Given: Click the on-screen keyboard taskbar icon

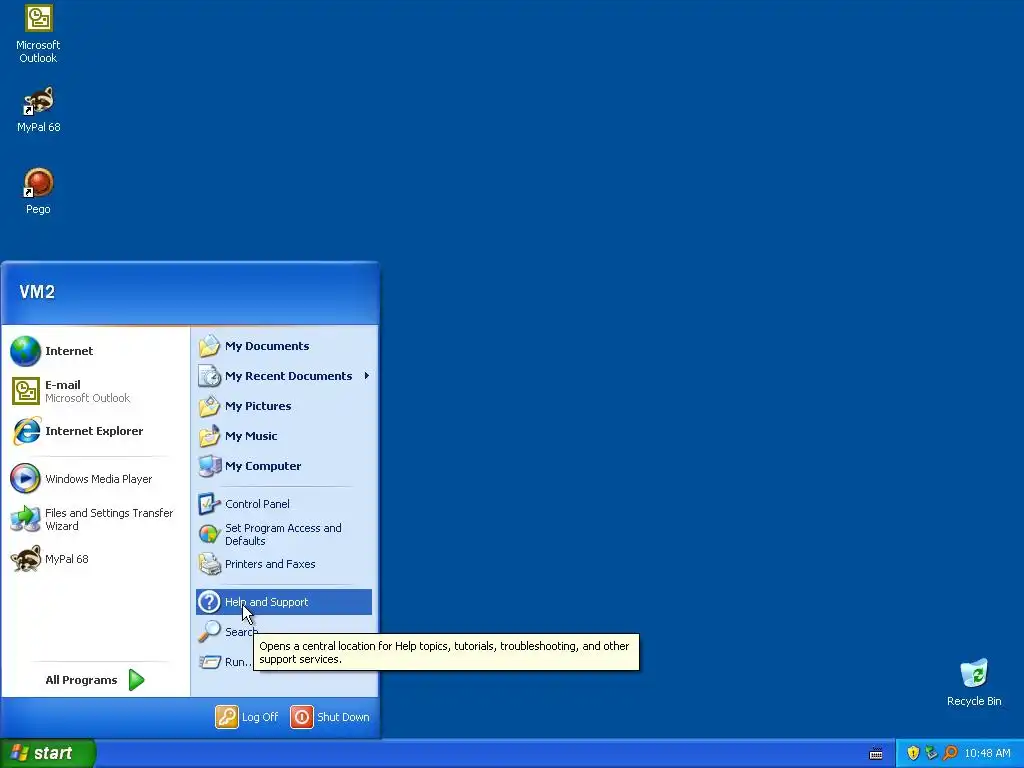Looking at the screenshot, I should (876, 754).
